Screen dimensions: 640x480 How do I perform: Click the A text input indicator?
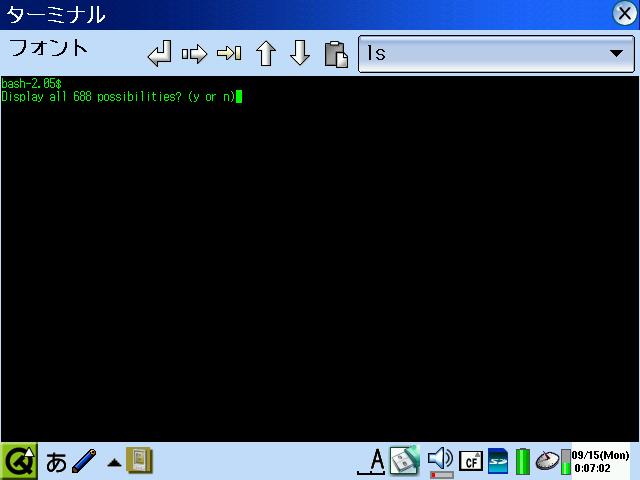click(x=371, y=462)
